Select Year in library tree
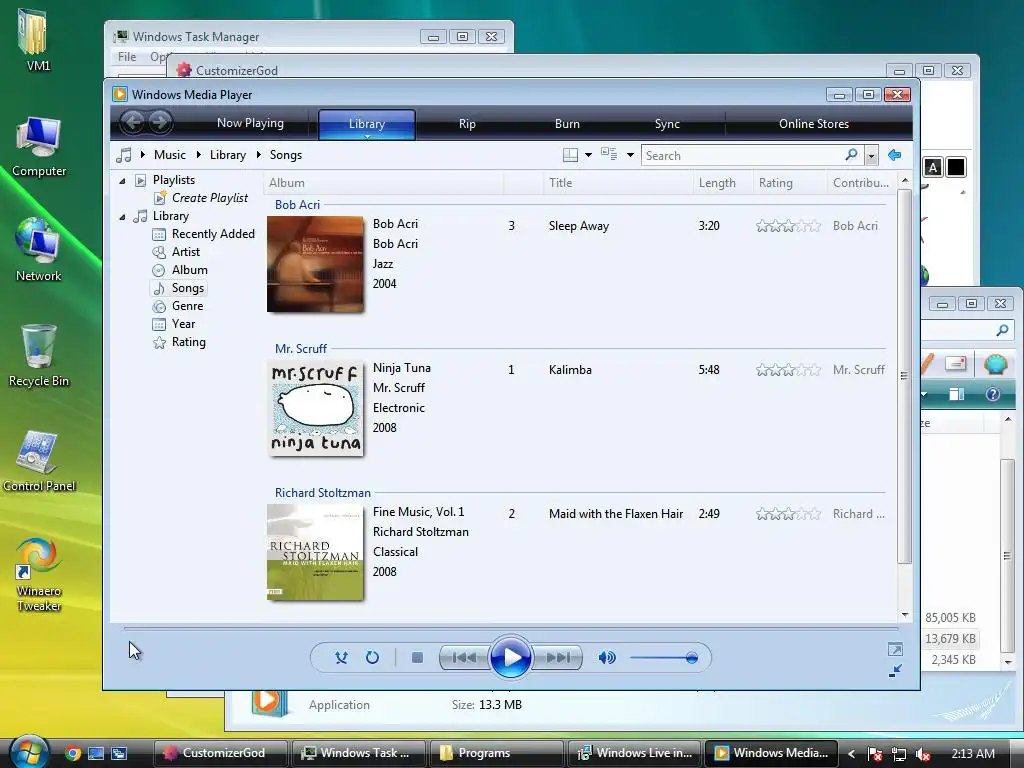This screenshot has height=768, width=1024. (x=184, y=324)
